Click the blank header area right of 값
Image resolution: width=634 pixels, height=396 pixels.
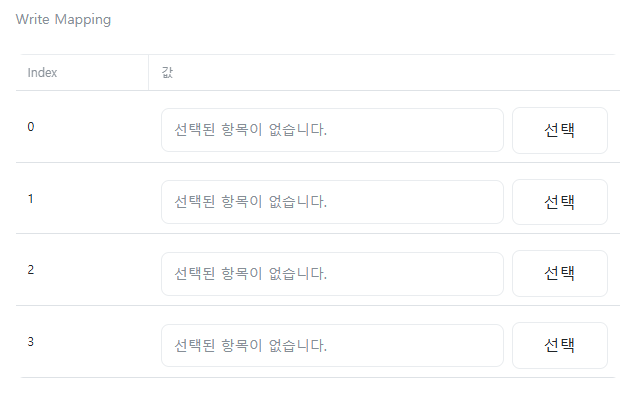click(x=396, y=72)
